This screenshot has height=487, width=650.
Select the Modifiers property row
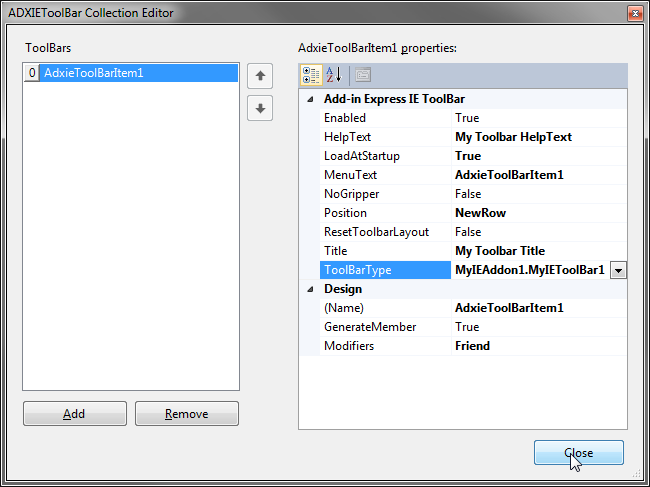(350, 346)
